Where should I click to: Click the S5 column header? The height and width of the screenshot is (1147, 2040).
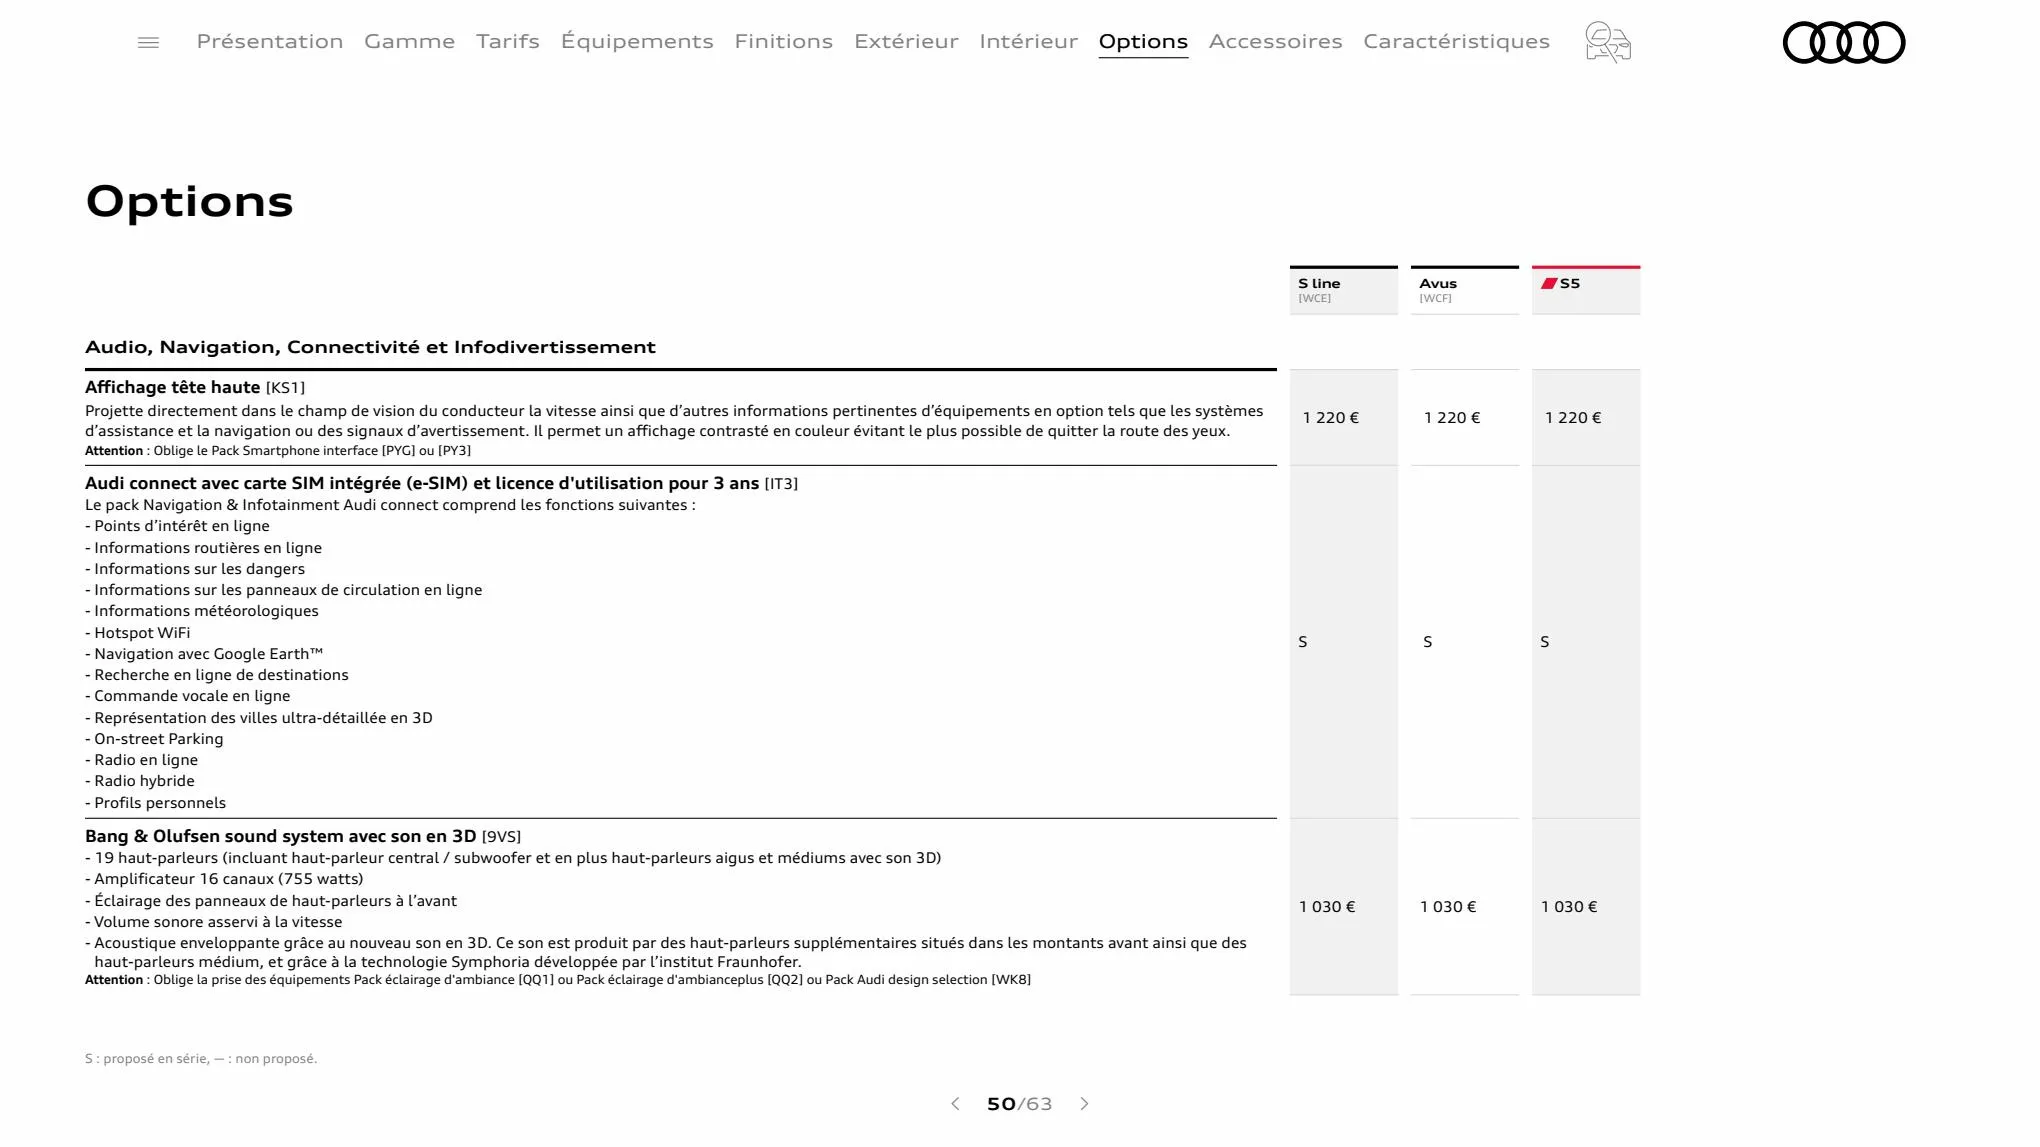[x=1586, y=290]
